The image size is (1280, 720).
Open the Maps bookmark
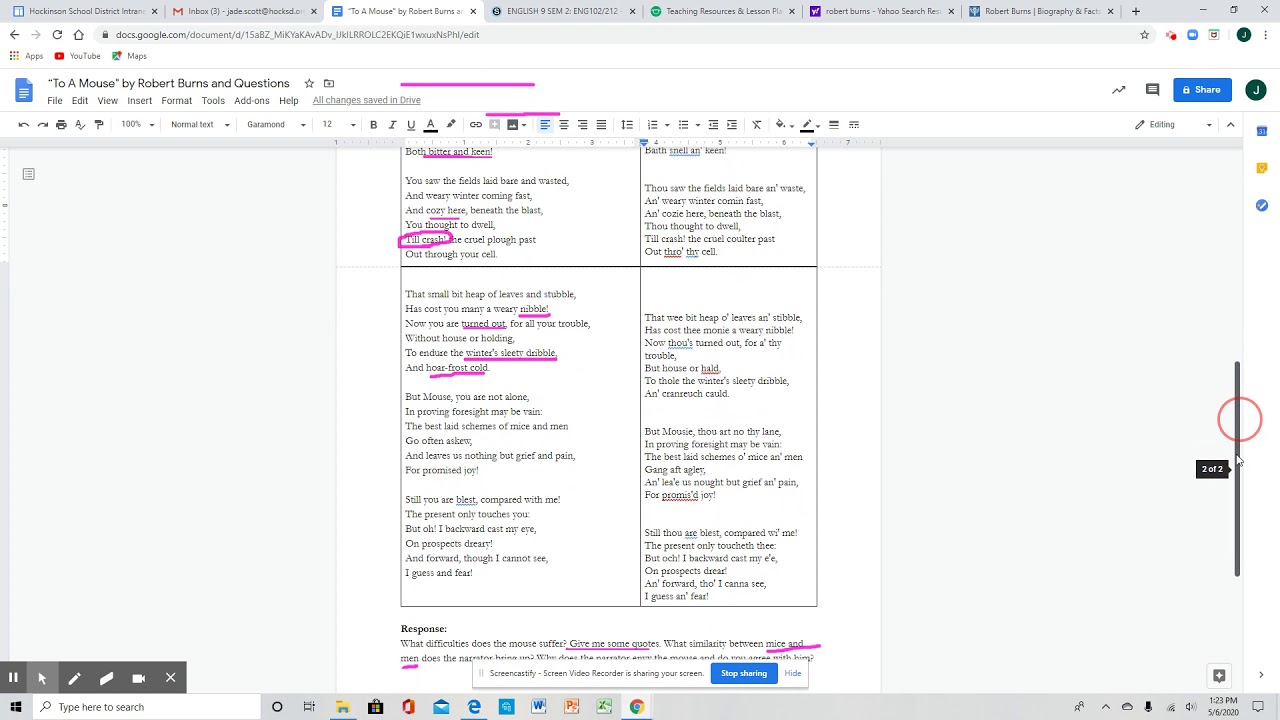(x=130, y=56)
